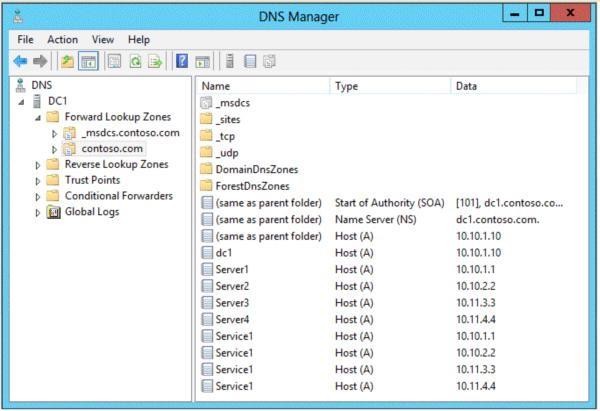Sort records by the Type column header
This screenshot has height=411, width=600.
(390, 86)
